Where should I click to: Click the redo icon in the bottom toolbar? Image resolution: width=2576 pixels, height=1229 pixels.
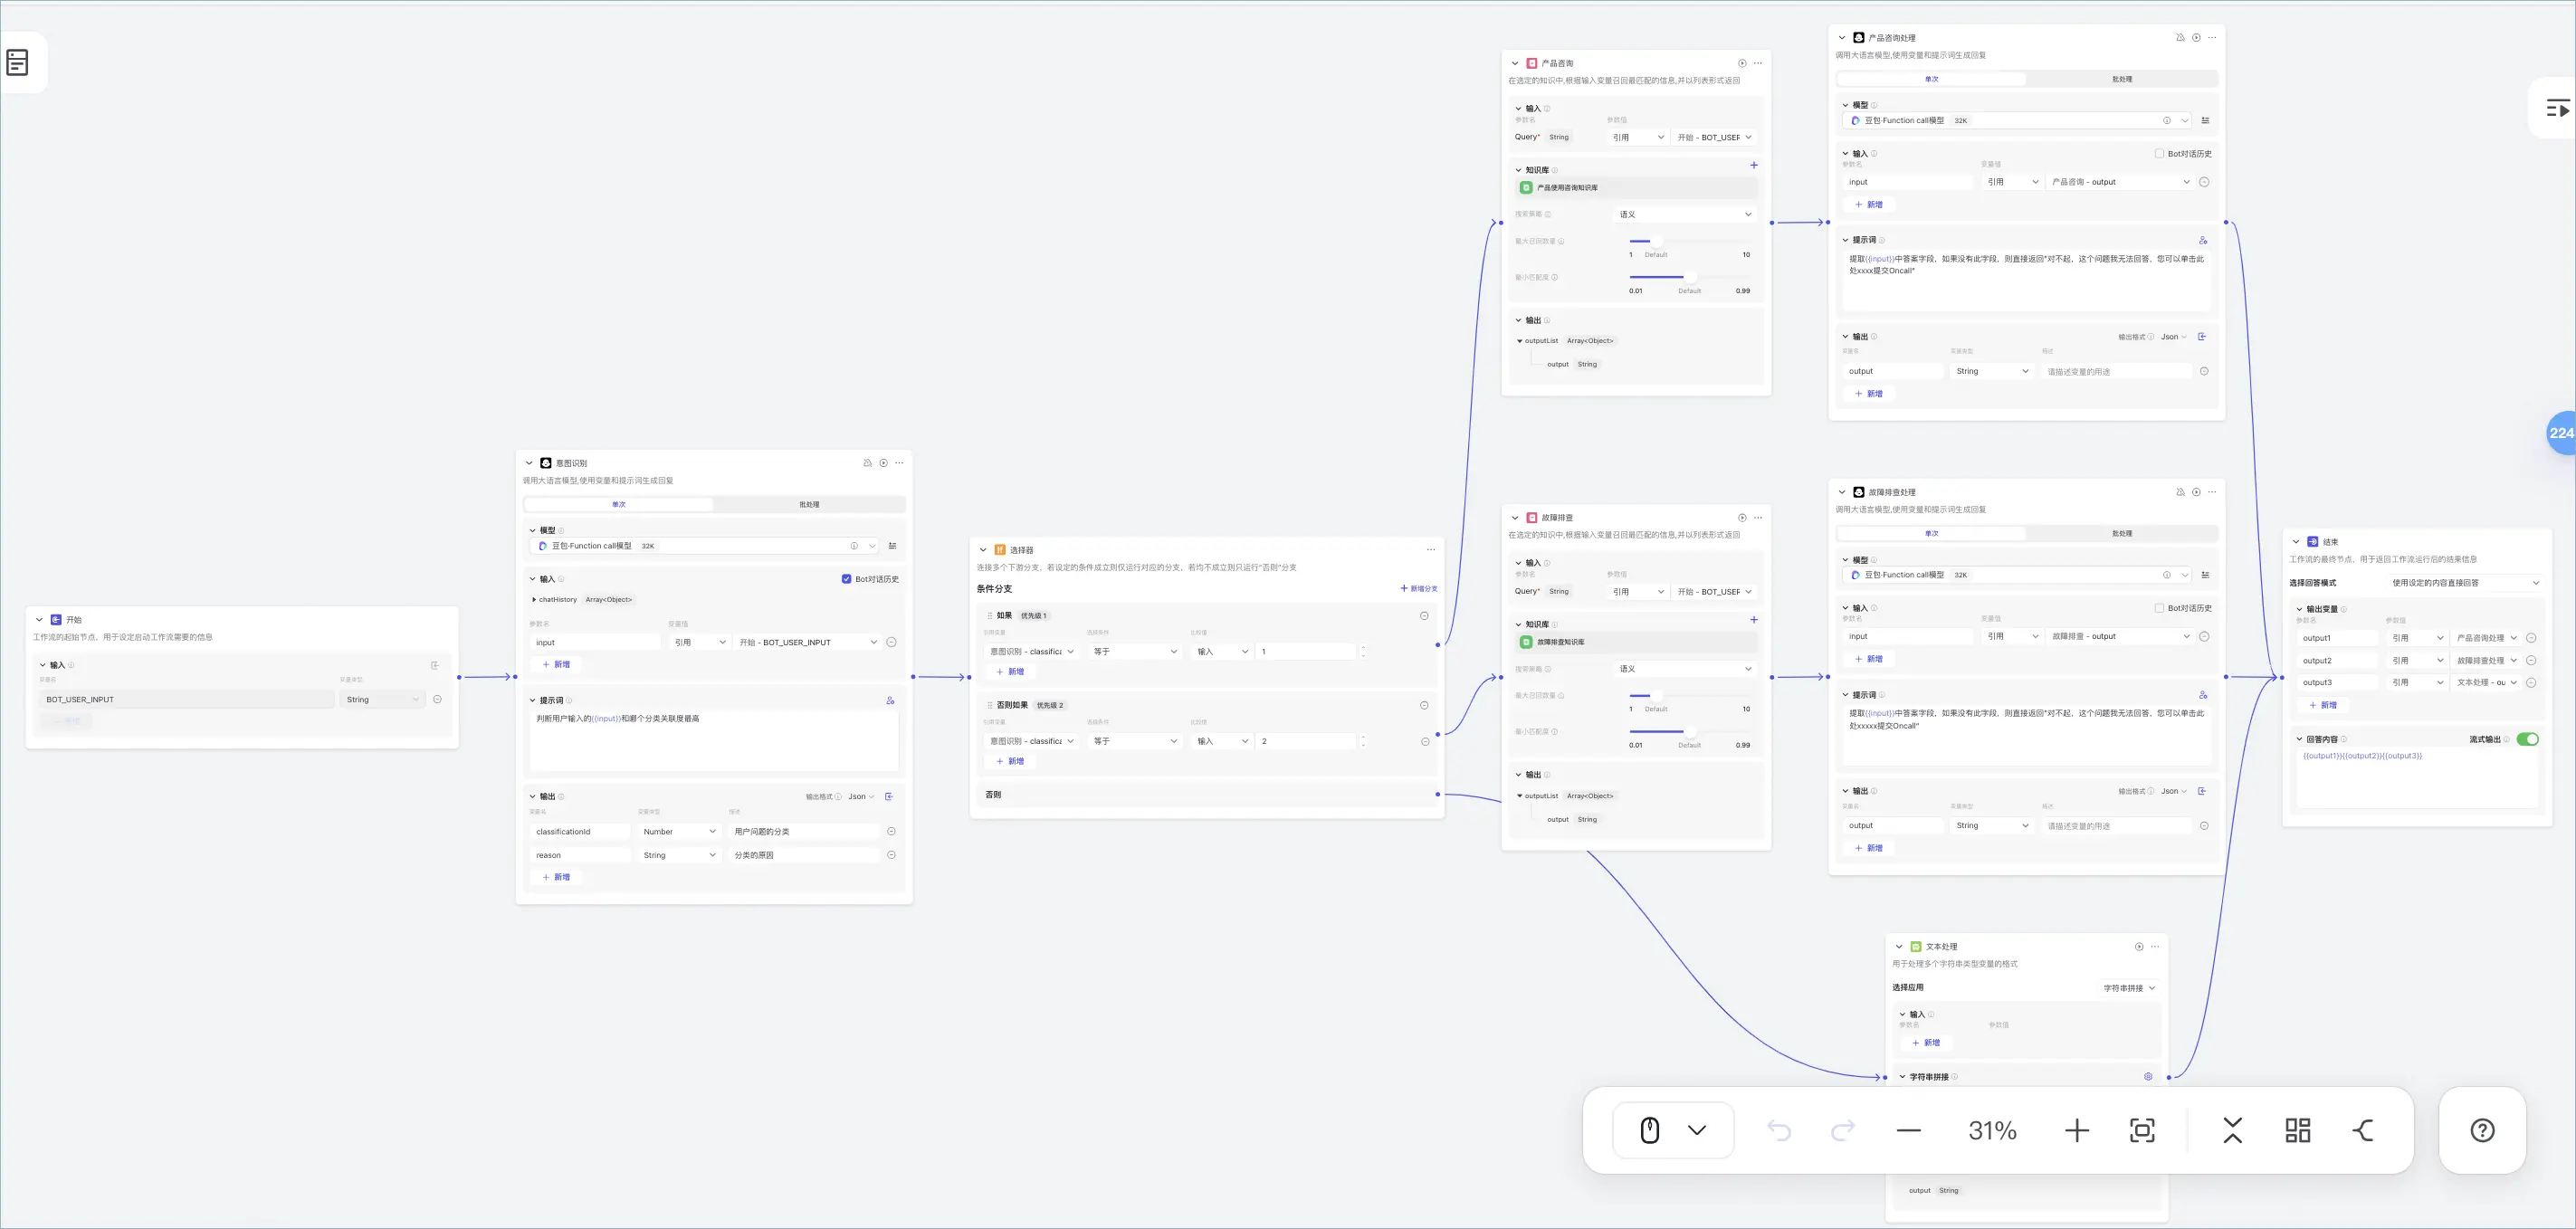pyautogui.click(x=1843, y=1130)
